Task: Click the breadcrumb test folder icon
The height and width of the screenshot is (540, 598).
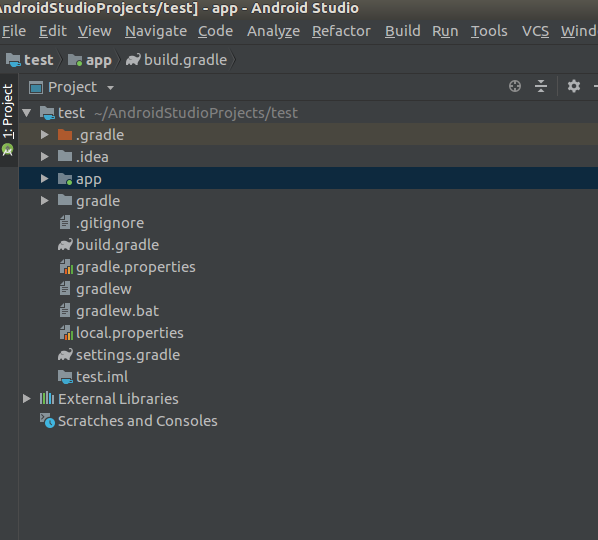Action: tap(13, 60)
